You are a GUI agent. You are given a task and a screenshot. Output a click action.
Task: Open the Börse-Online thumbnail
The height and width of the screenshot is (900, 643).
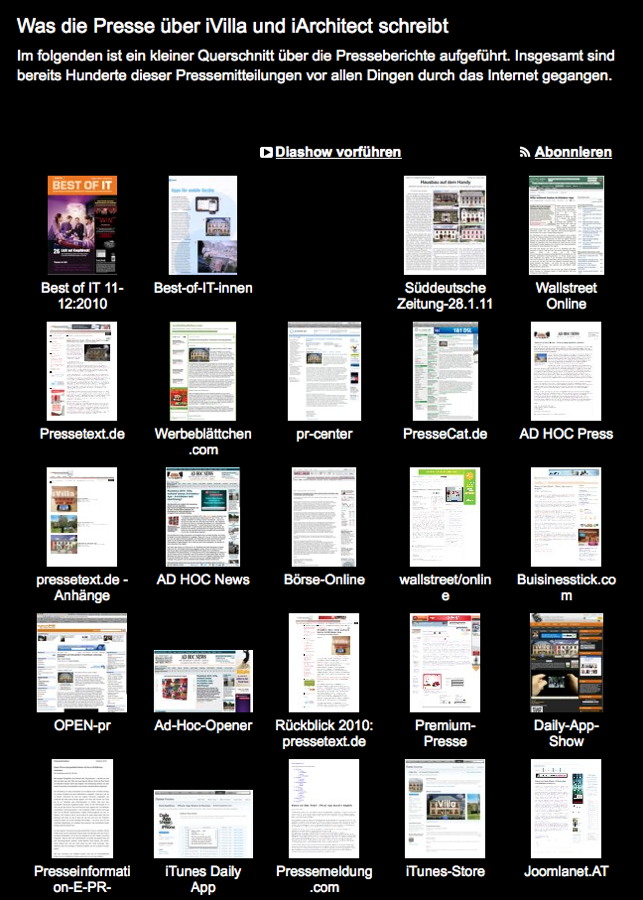(324, 517)
